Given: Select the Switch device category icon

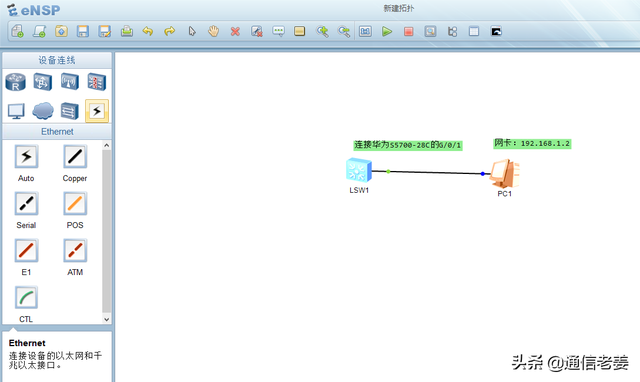Looking at the screenshot, I should coord(42,82).
